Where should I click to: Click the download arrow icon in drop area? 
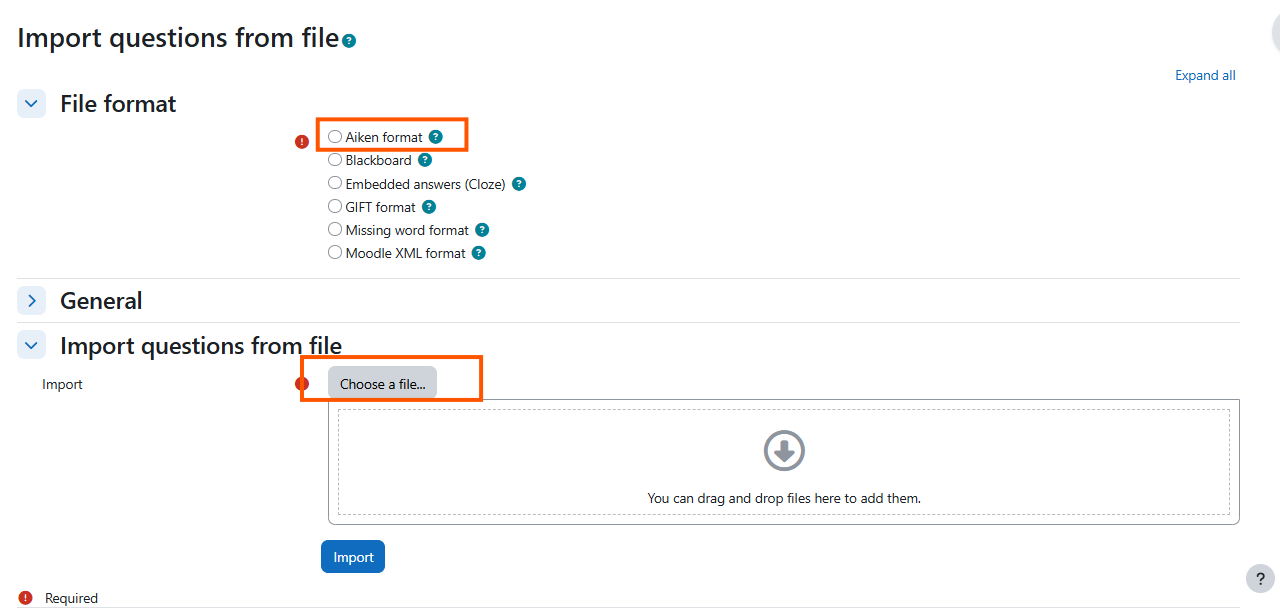[x=784, y=451]
